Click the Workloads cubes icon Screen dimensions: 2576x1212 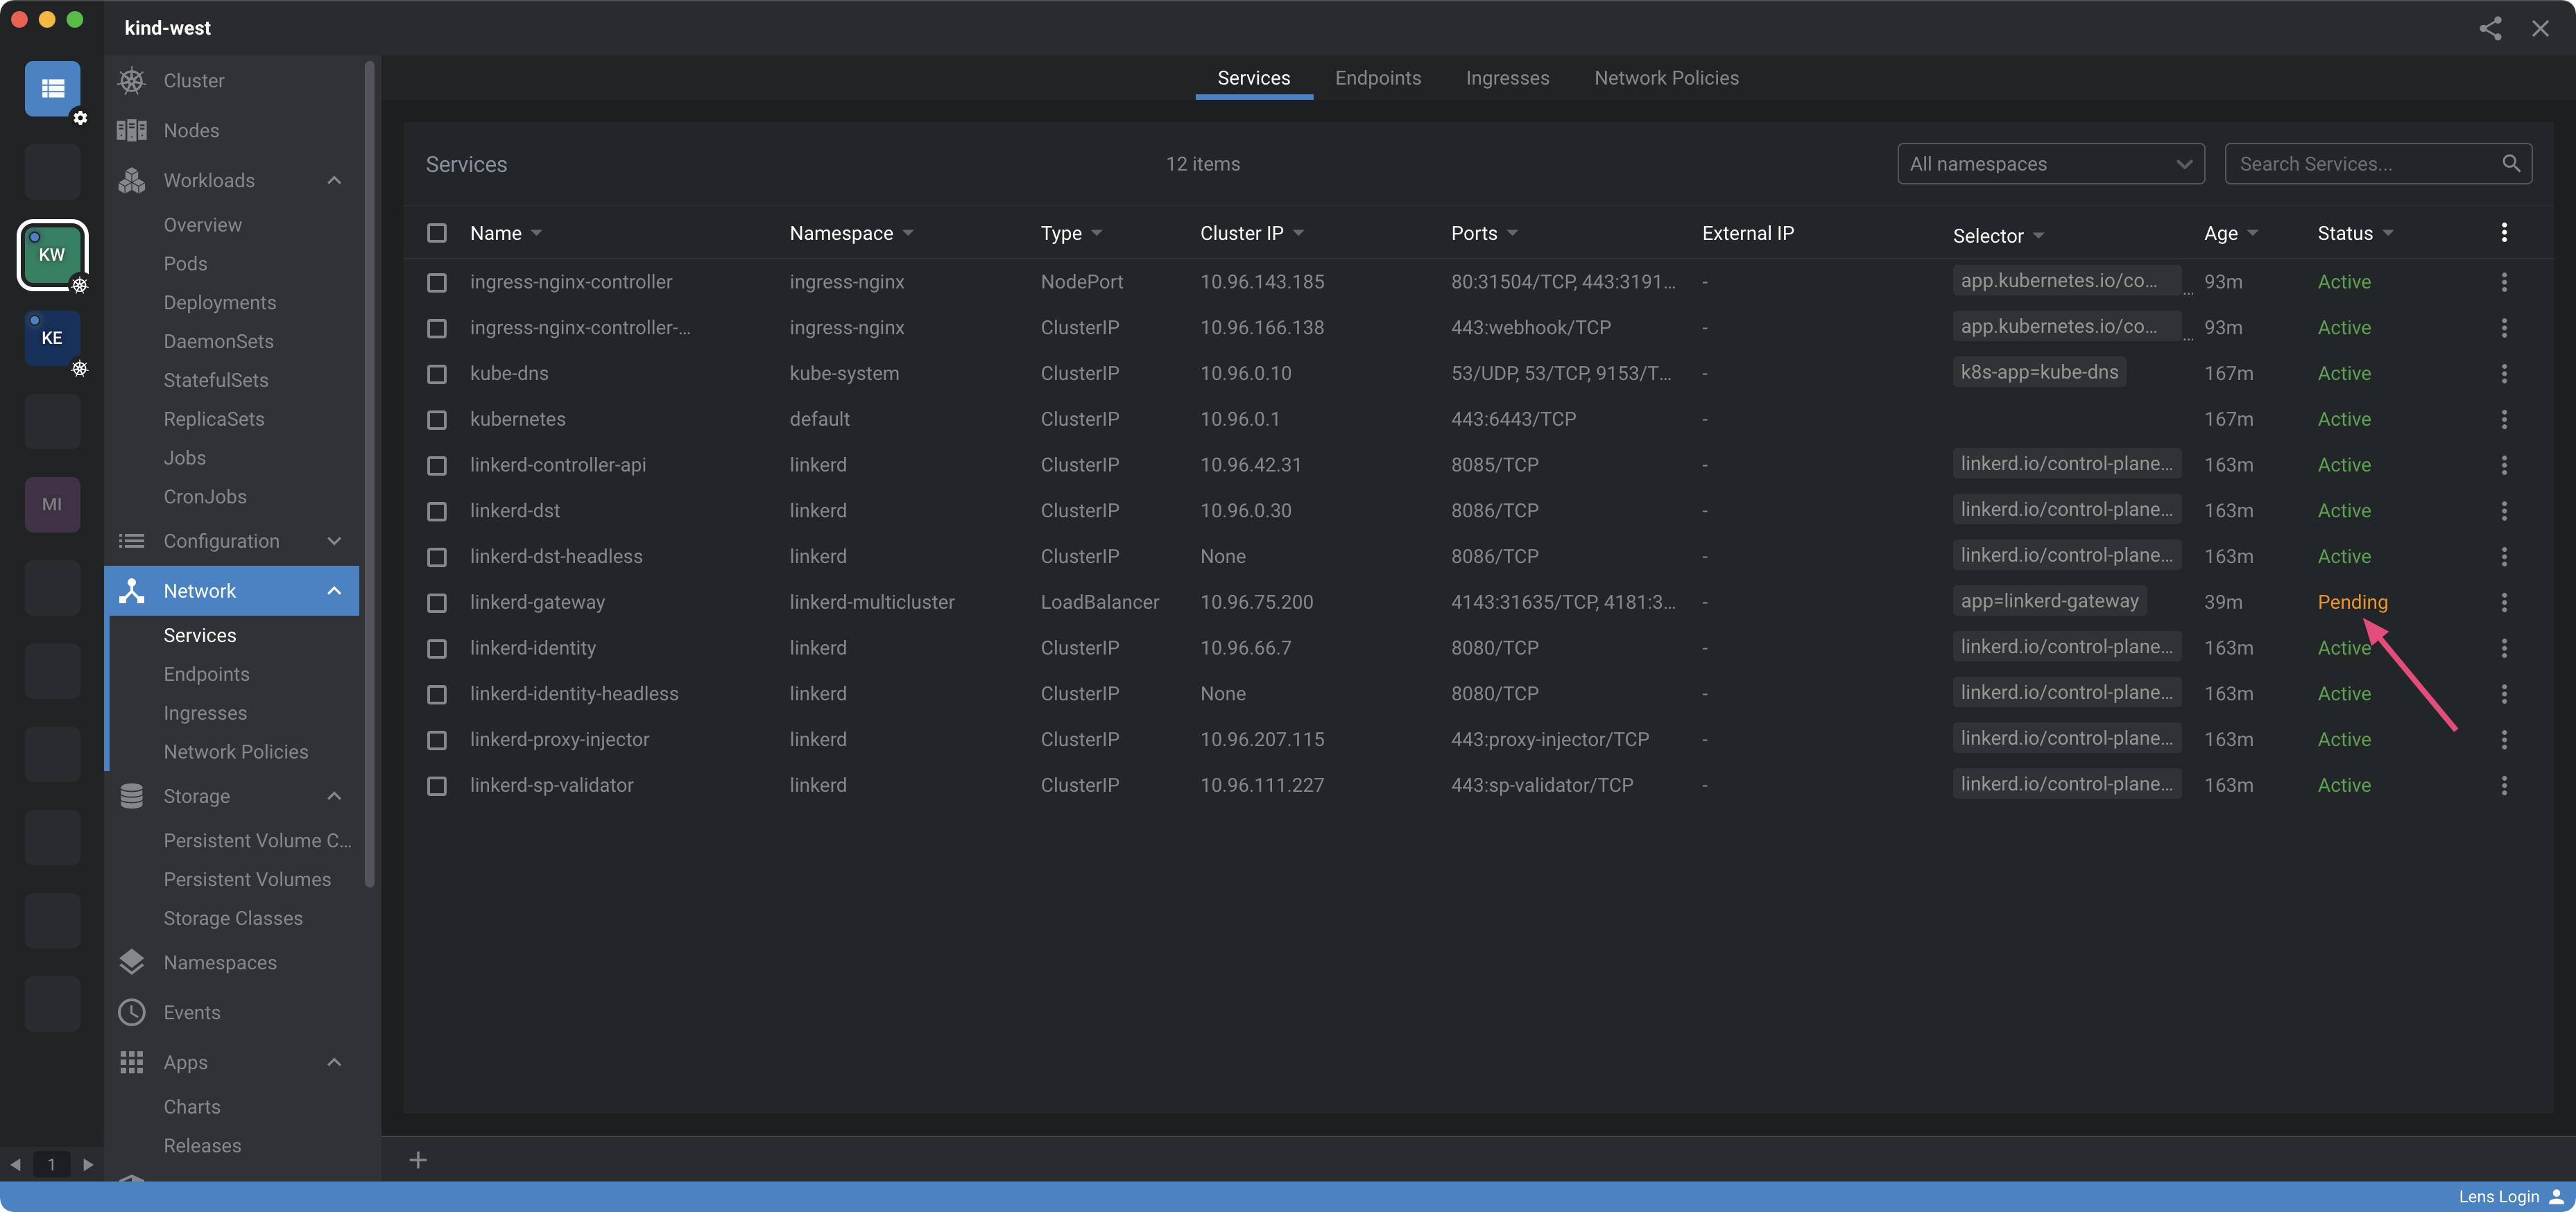(131, 180)
